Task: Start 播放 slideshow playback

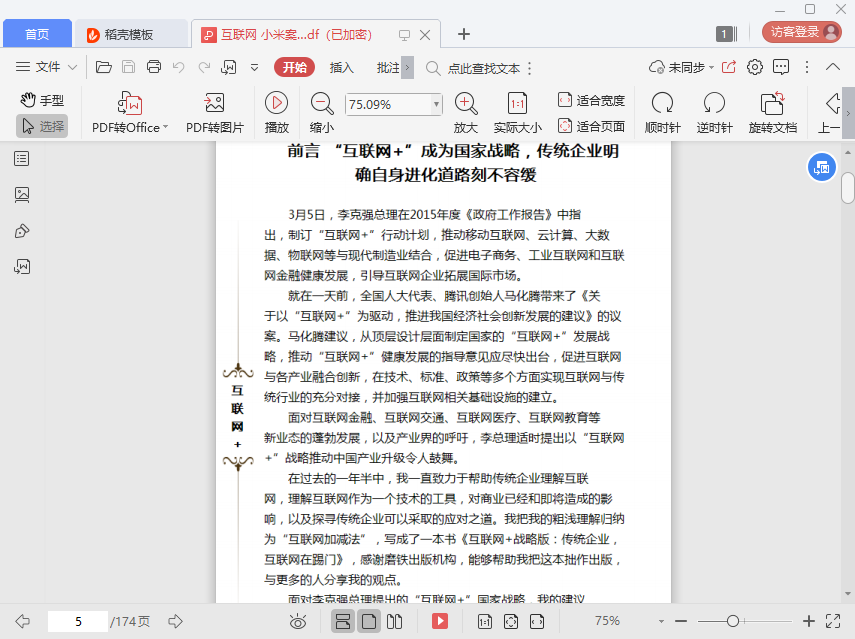Action: [276, 102]
